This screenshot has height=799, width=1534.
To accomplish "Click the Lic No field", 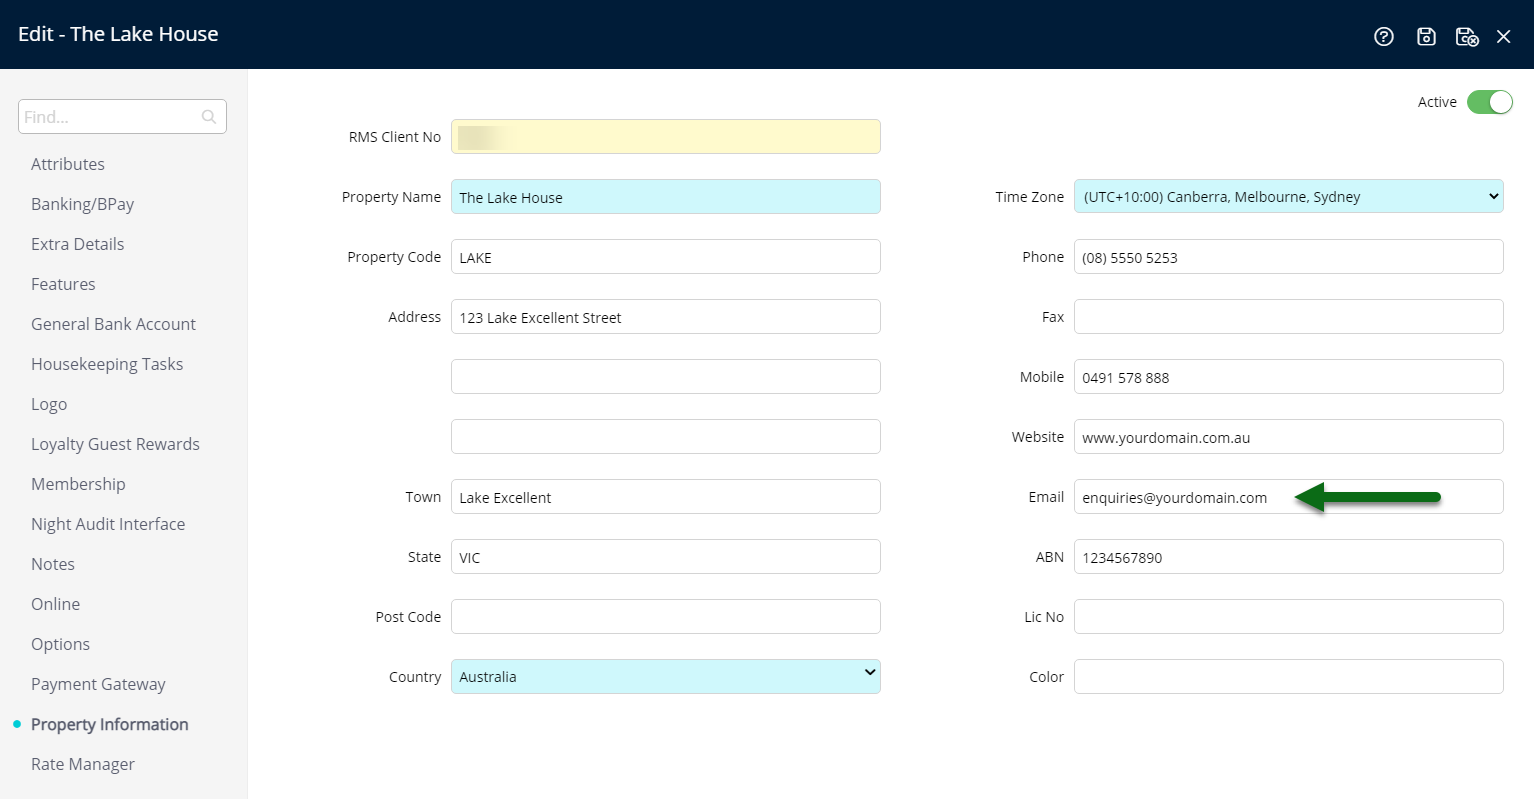I will point(1289,617).
